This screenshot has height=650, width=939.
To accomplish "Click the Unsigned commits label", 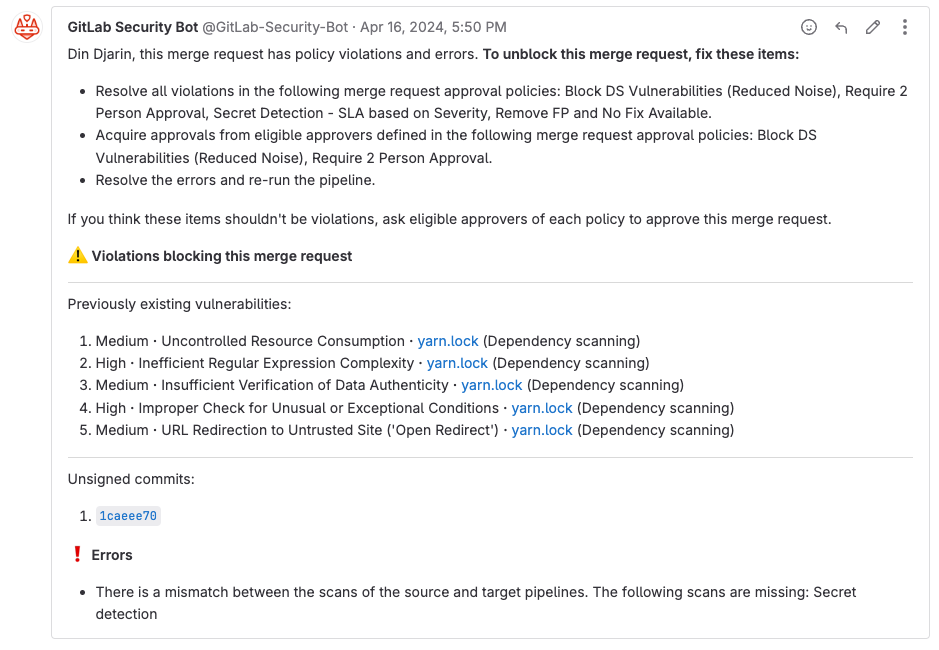I will [131, 479].
